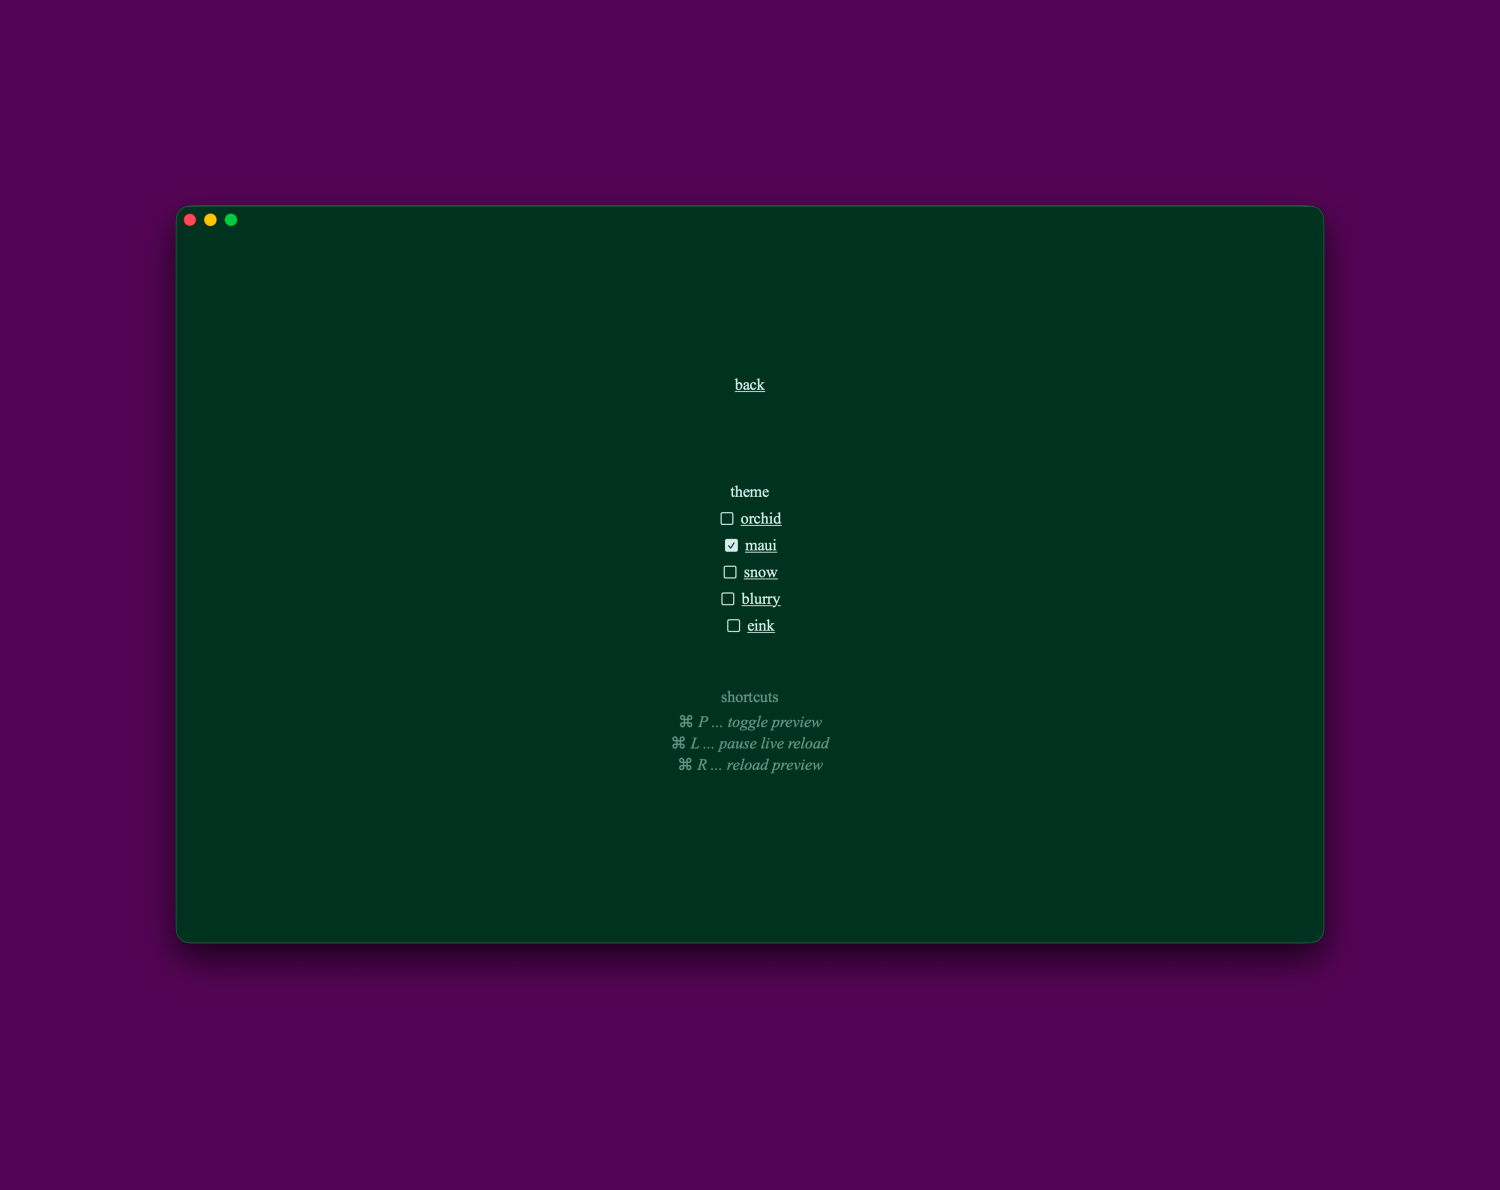Click the maui theme text link
1500x1190 pixels.
point(760,546)
